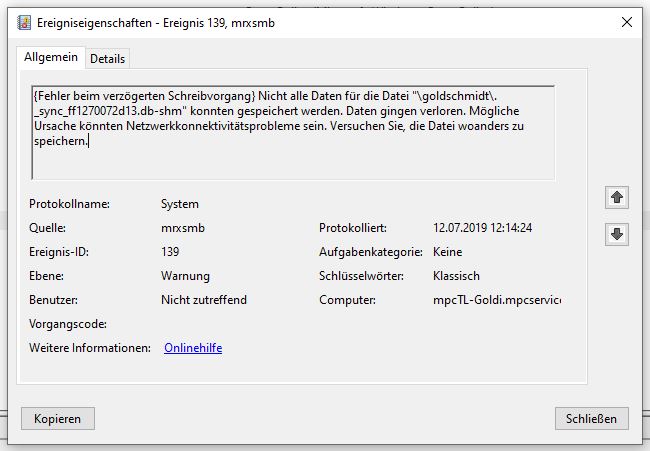Select the Quelle value mrxsmb
The width and height of the screenshot is (650, 451).
coord(183,228)
